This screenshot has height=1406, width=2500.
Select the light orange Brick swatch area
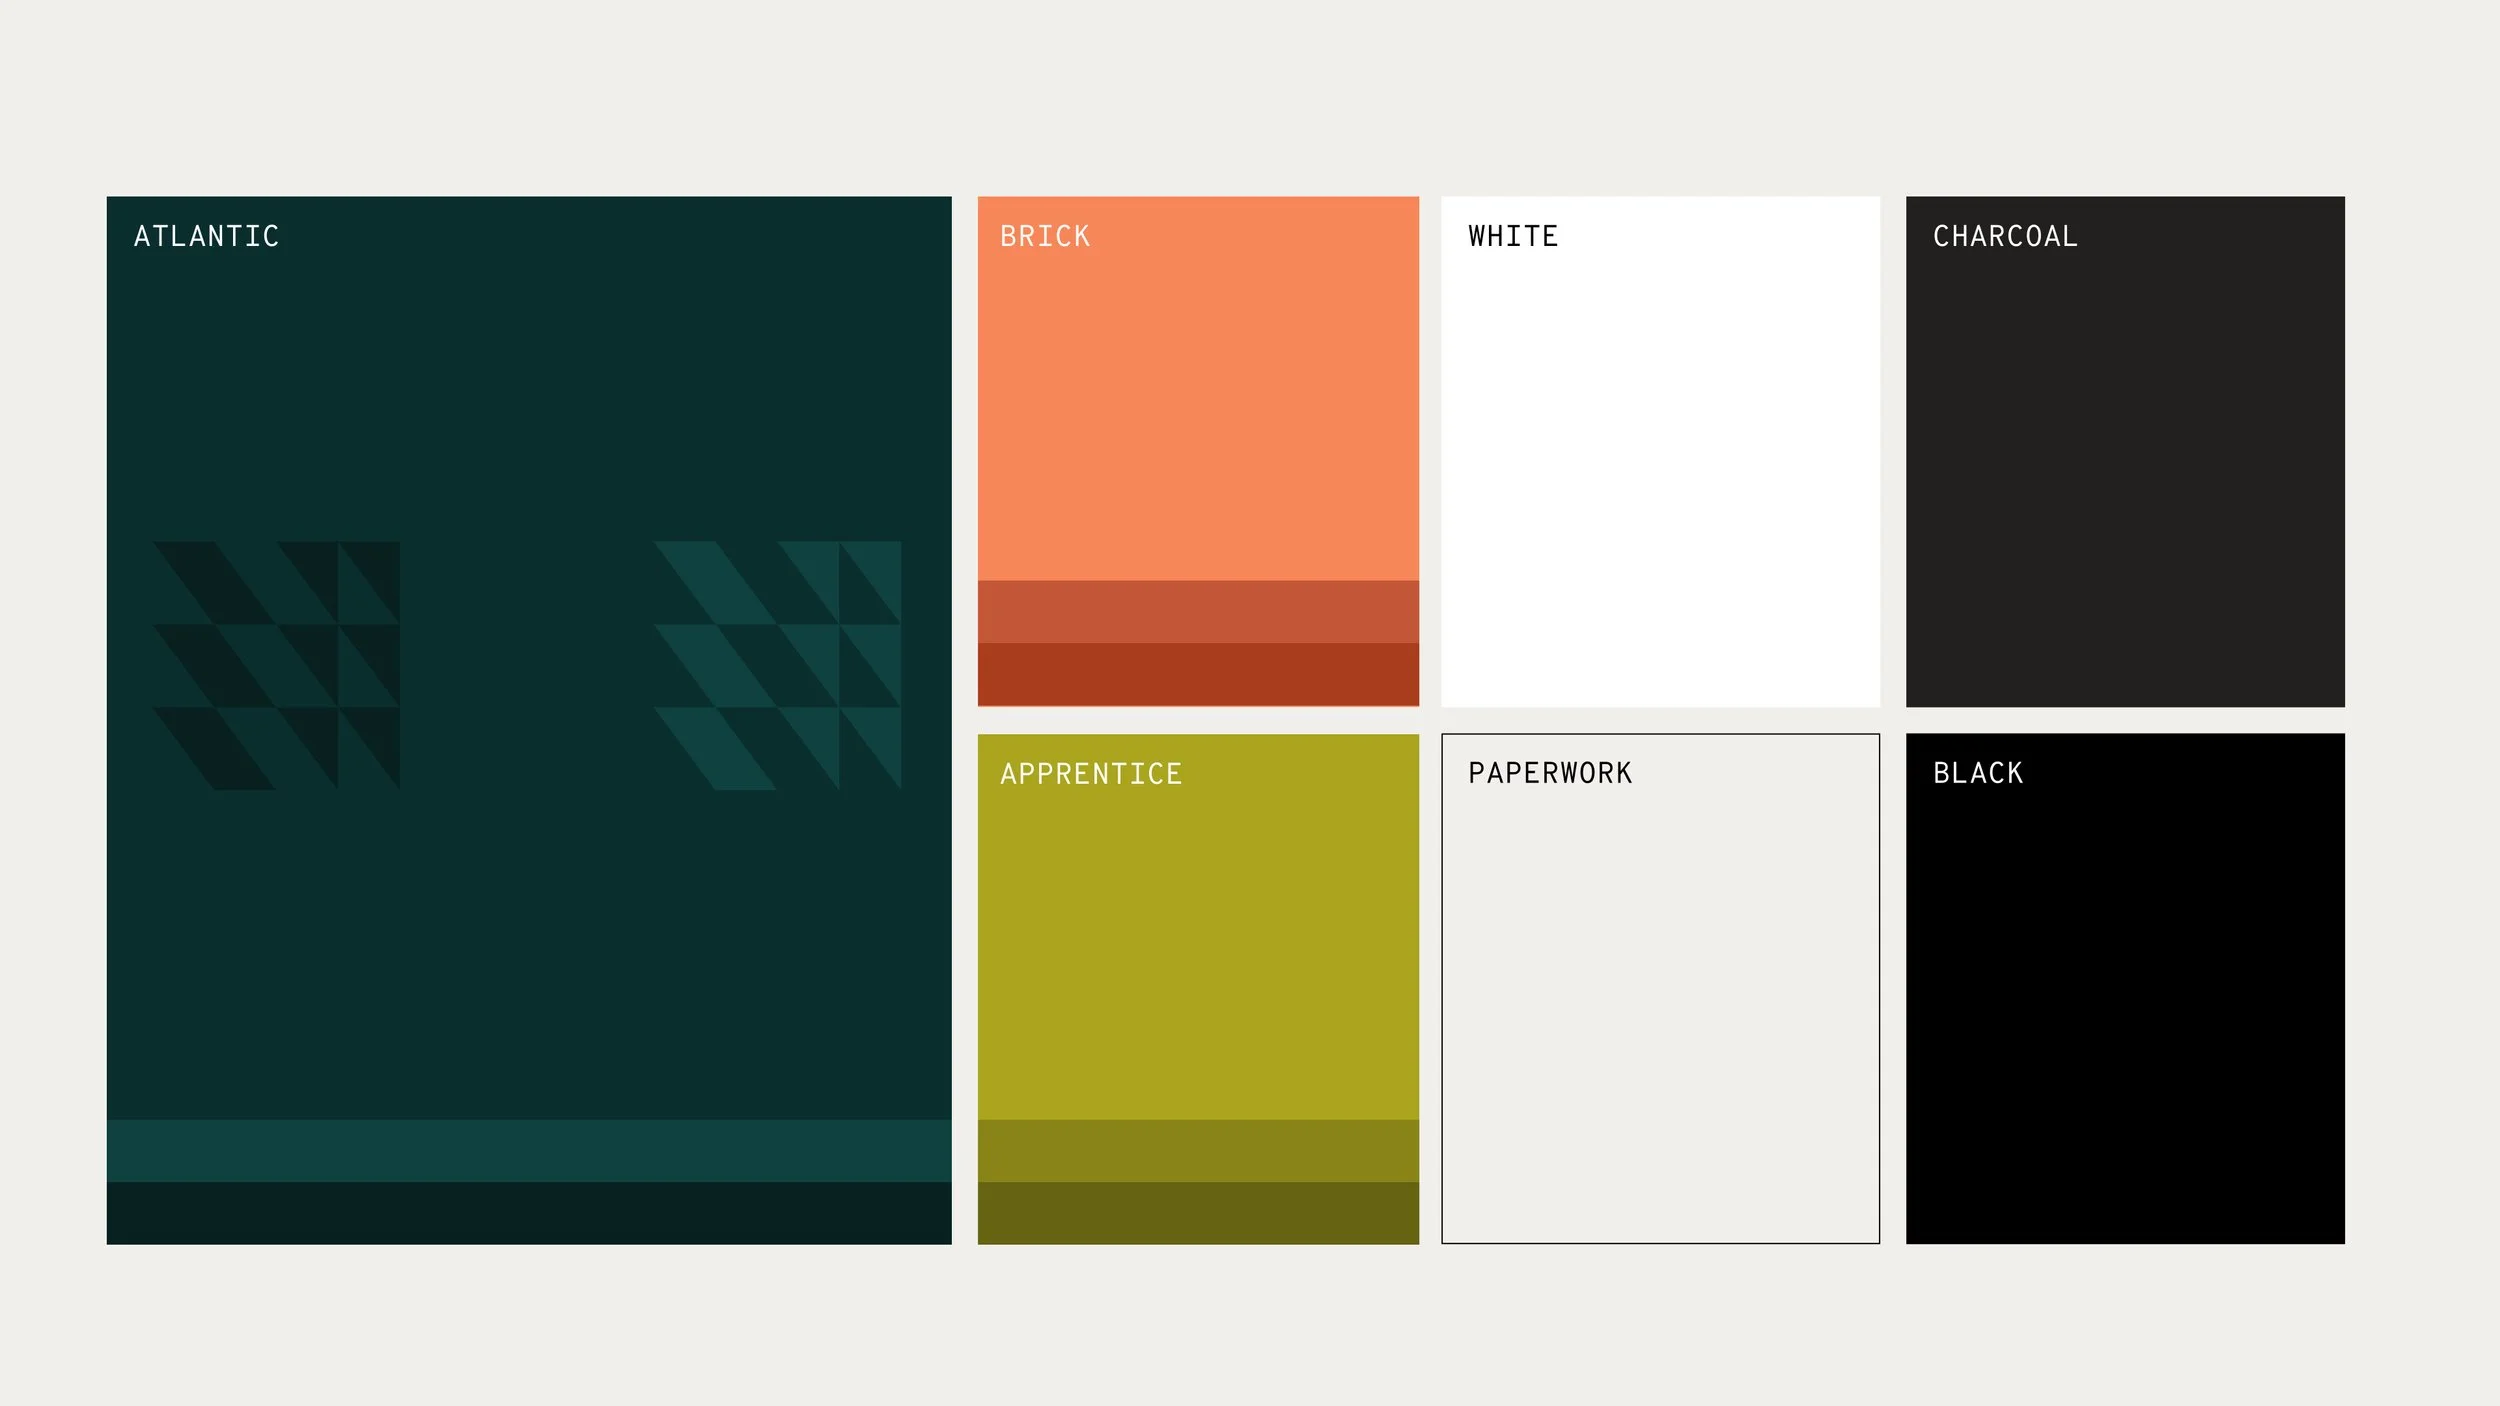[x=1198, y=388]
